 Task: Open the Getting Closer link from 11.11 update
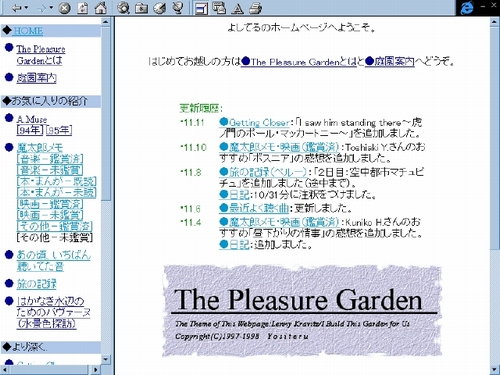click(254, 123)
